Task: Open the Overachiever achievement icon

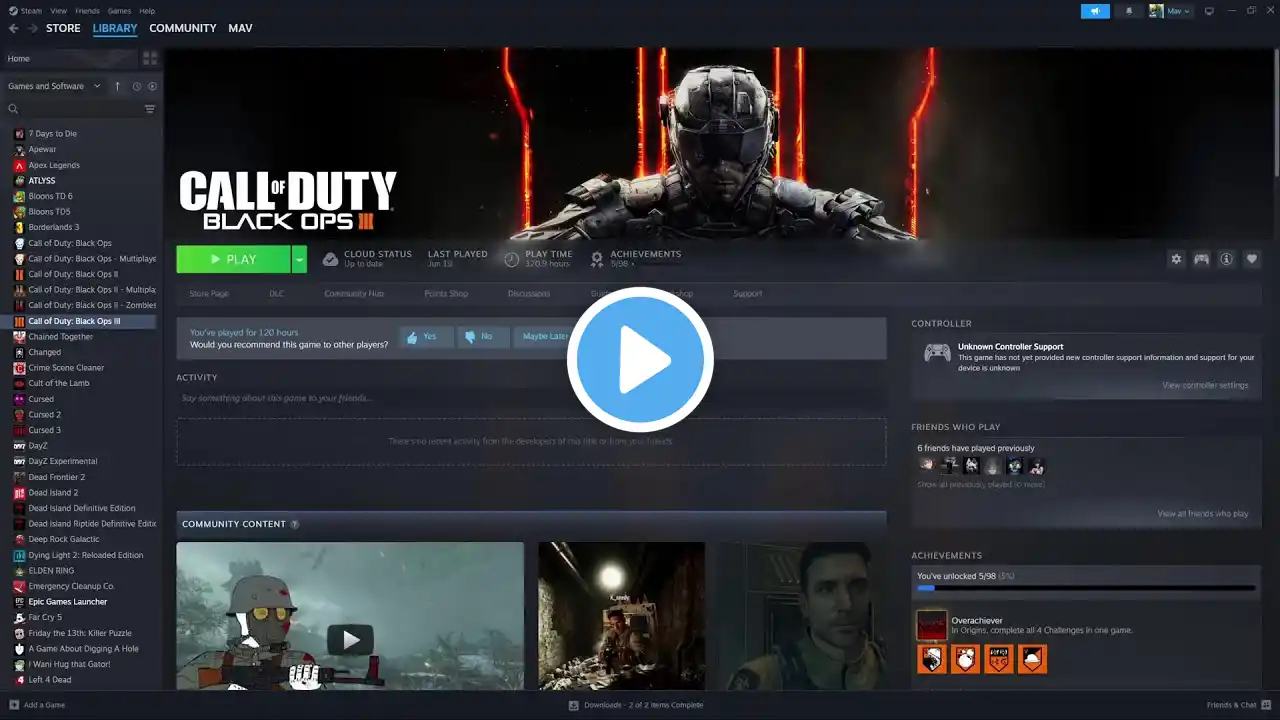Action: click(x=931, y=625)
